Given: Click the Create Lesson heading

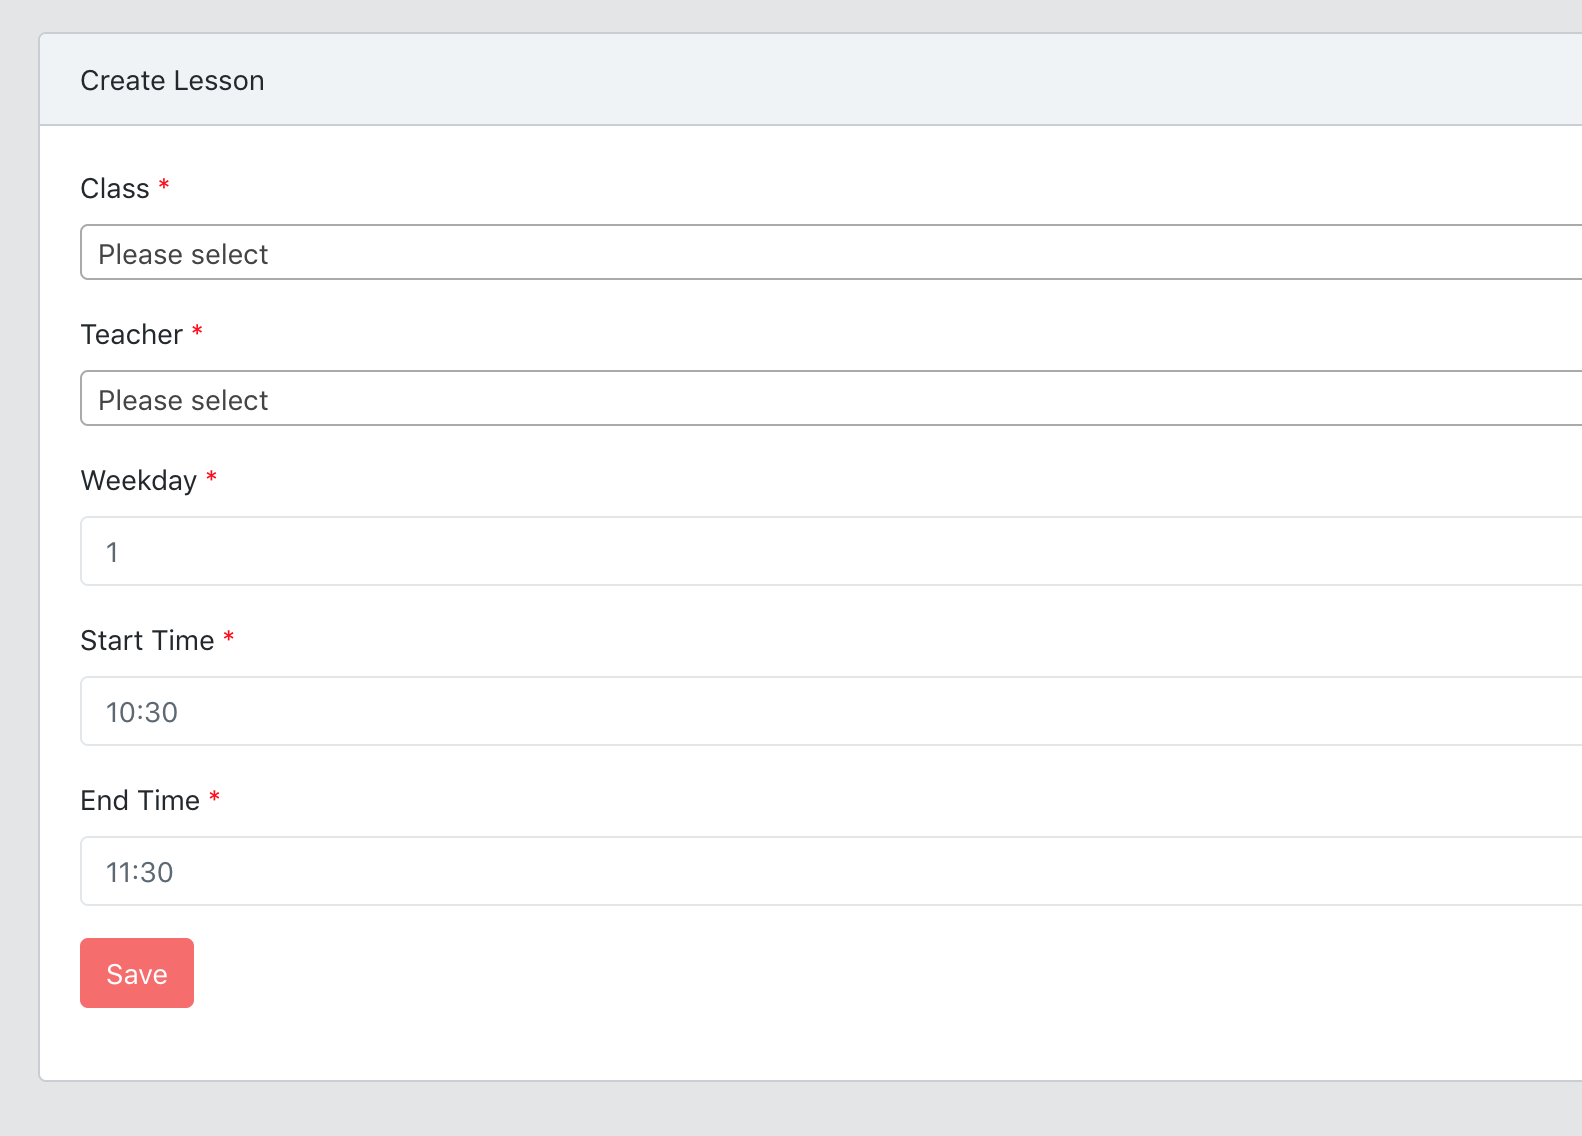Looking at the screenshot, I should [172, 81].
